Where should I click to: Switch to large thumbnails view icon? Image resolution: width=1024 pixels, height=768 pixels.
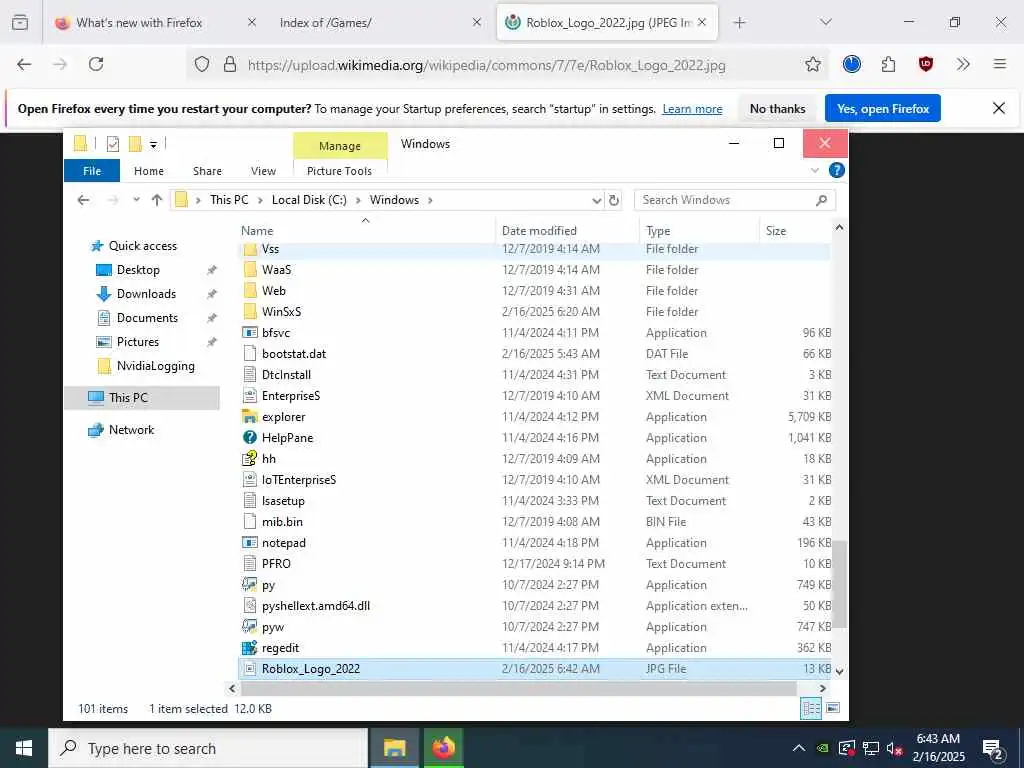click(x=833, y=708)
